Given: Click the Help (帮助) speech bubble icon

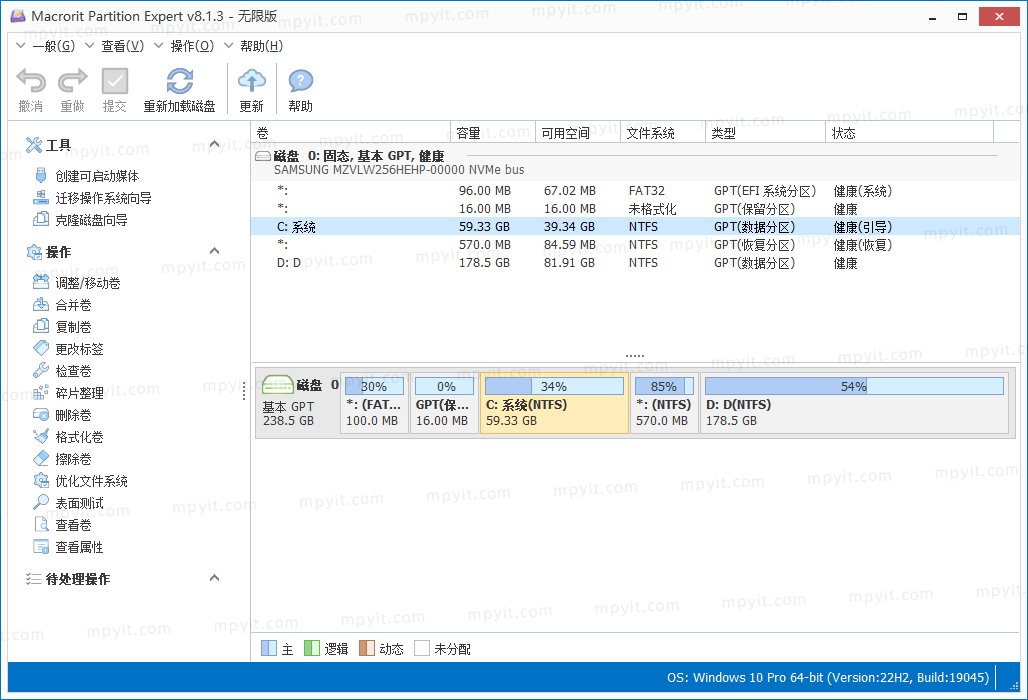Looking at the screenshot, I should click(x=300, y=81).
